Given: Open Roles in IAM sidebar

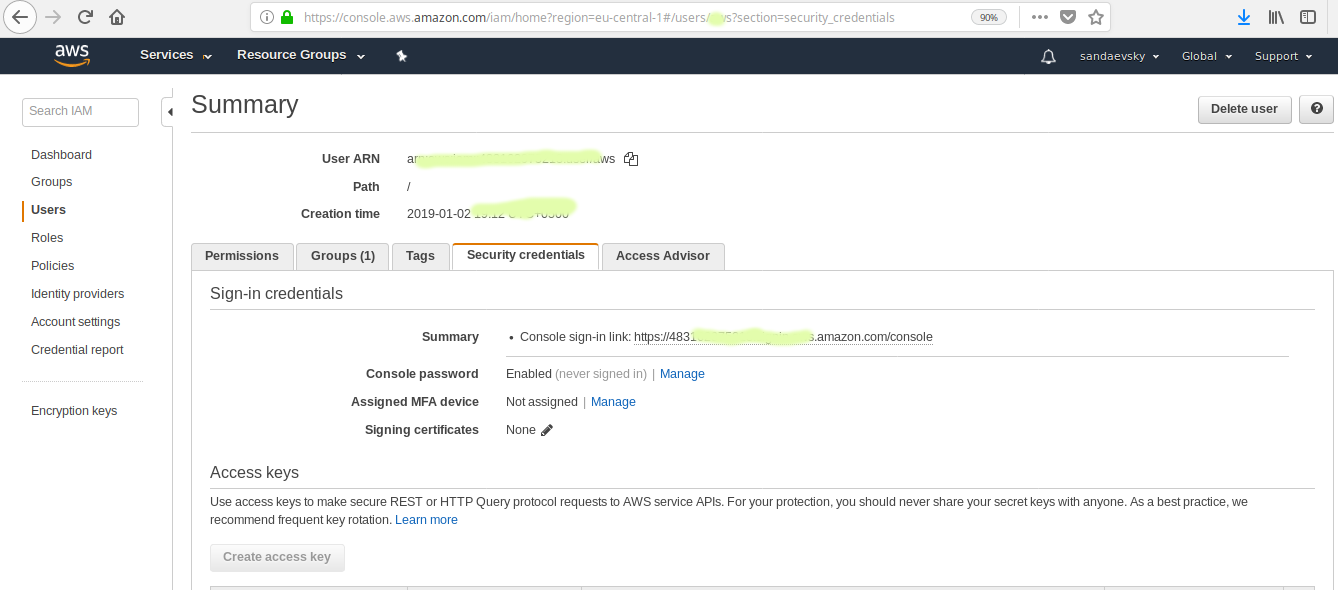Looking at the screenshot, I should click(47, 238).
